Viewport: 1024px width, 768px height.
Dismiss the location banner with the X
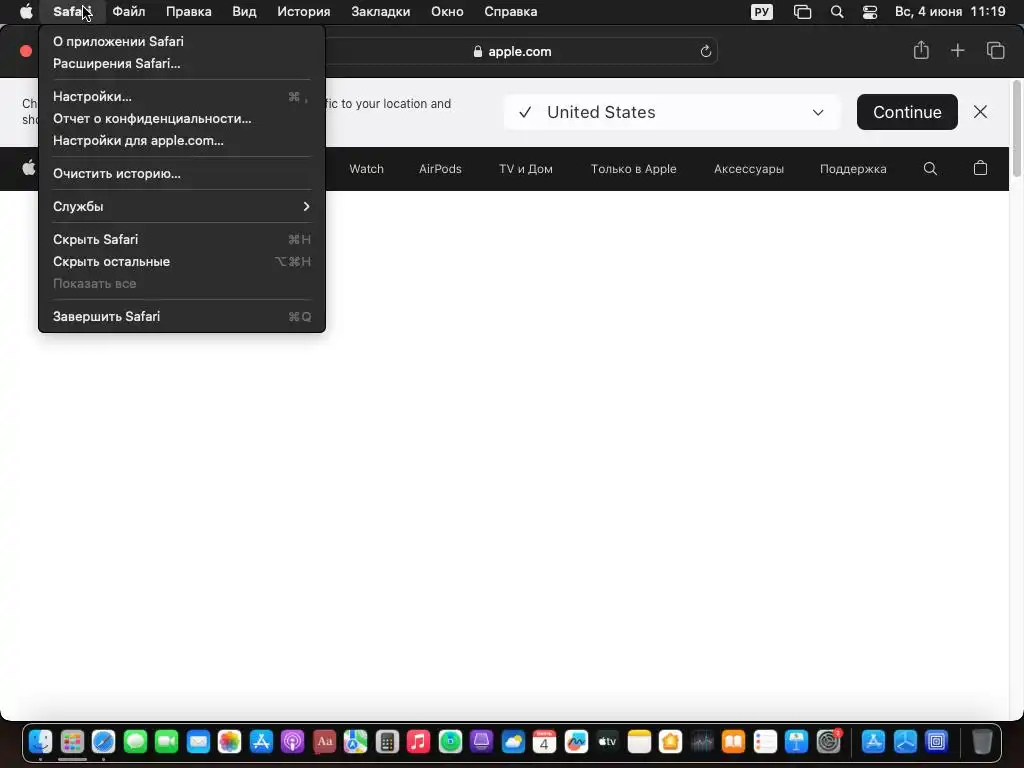(980, 112)
